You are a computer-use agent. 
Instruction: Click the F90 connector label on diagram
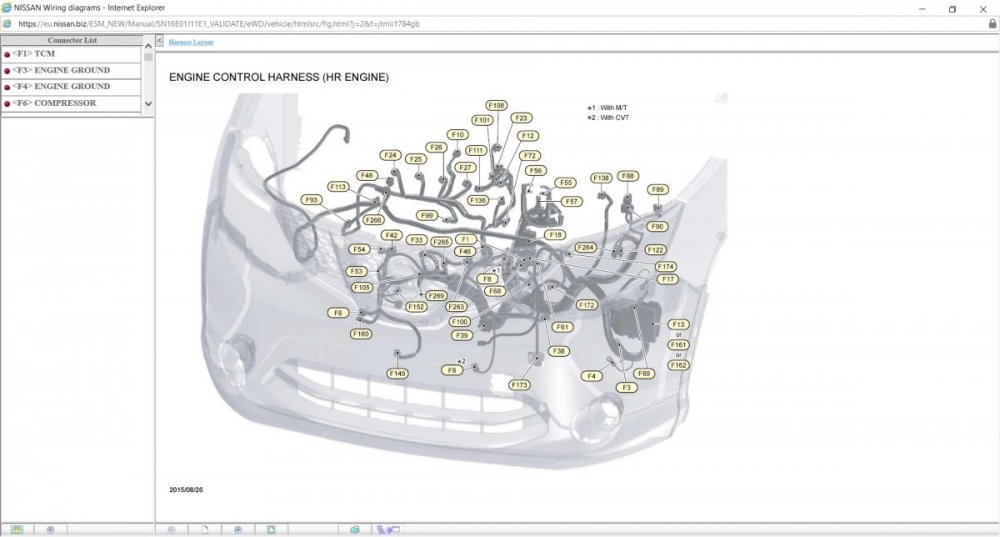[x=658, y=226]
